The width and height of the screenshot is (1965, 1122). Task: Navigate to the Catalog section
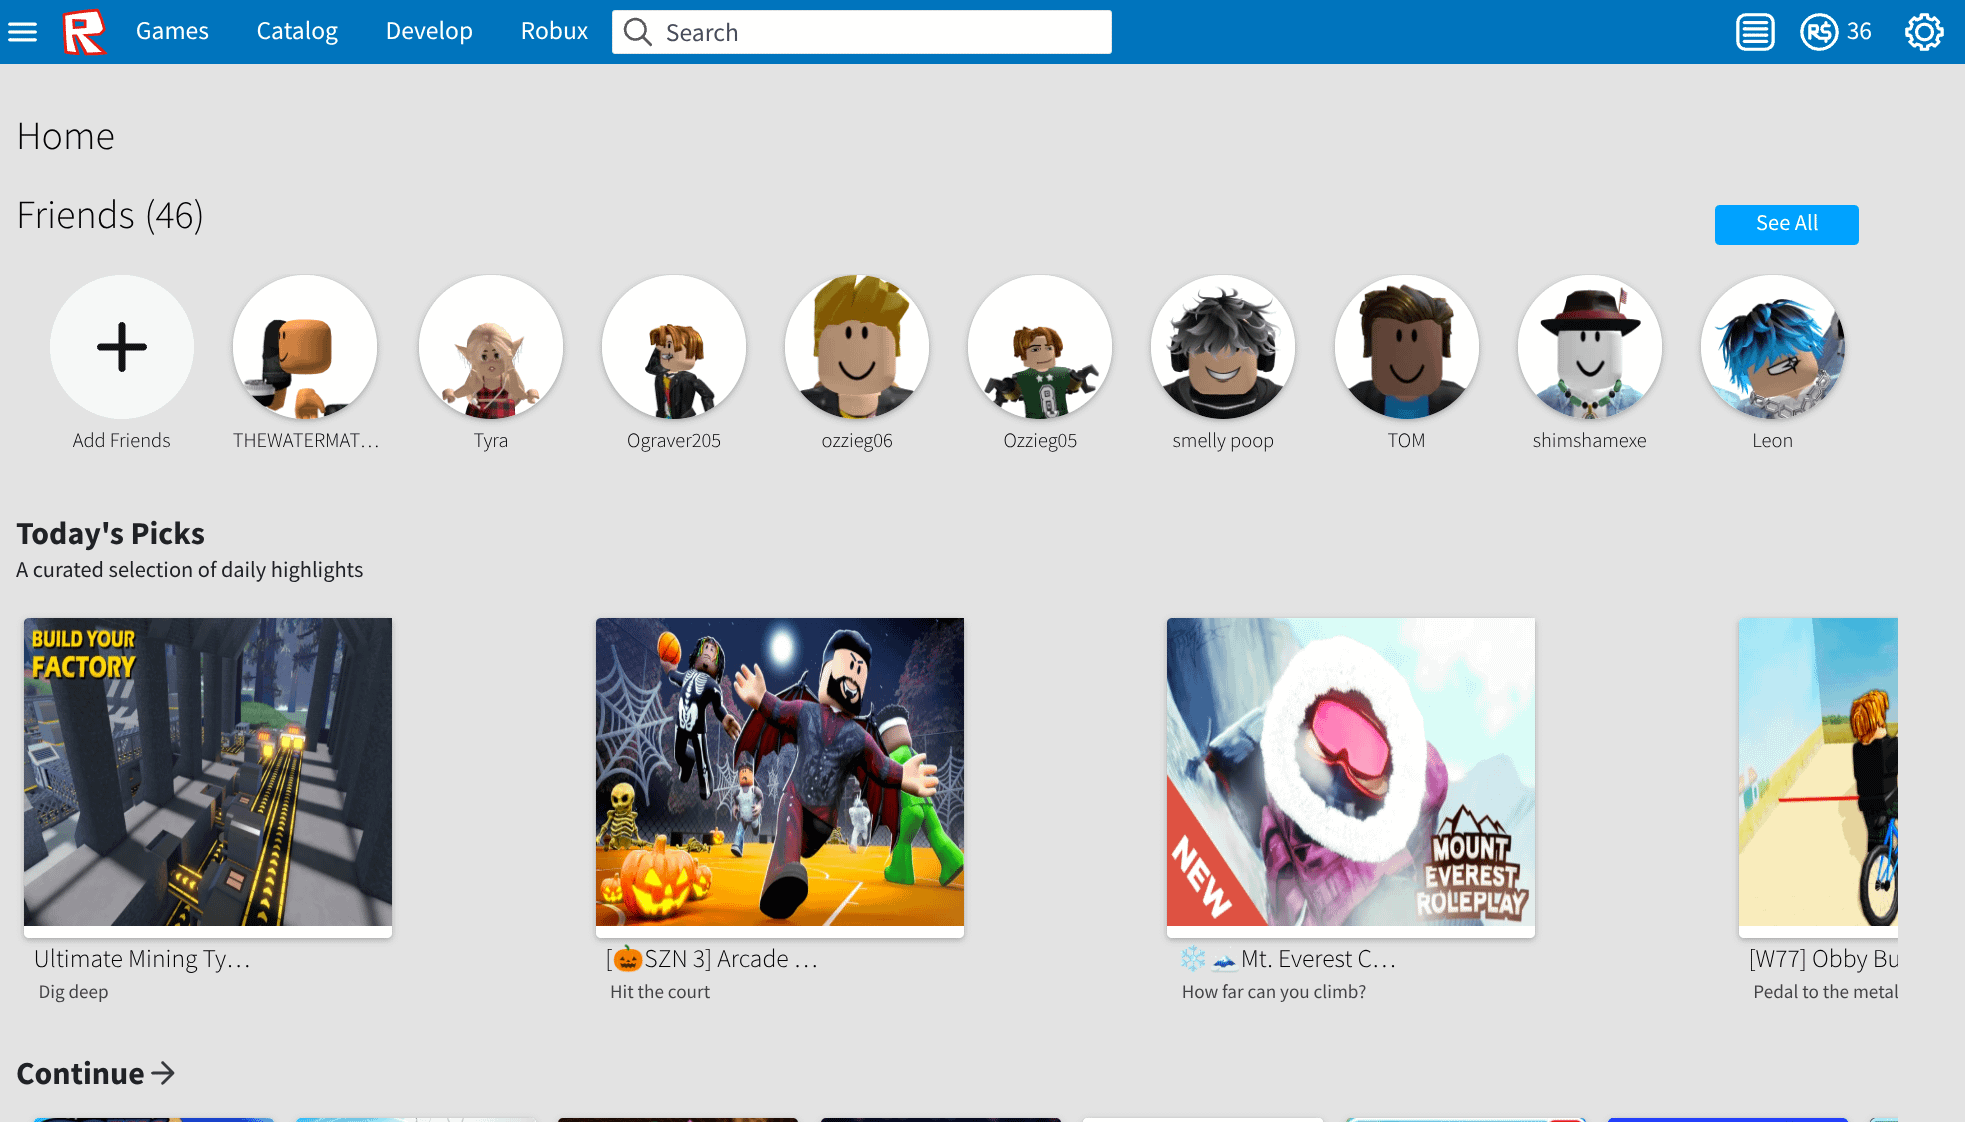pyautogui.click(x=296, y=31)
